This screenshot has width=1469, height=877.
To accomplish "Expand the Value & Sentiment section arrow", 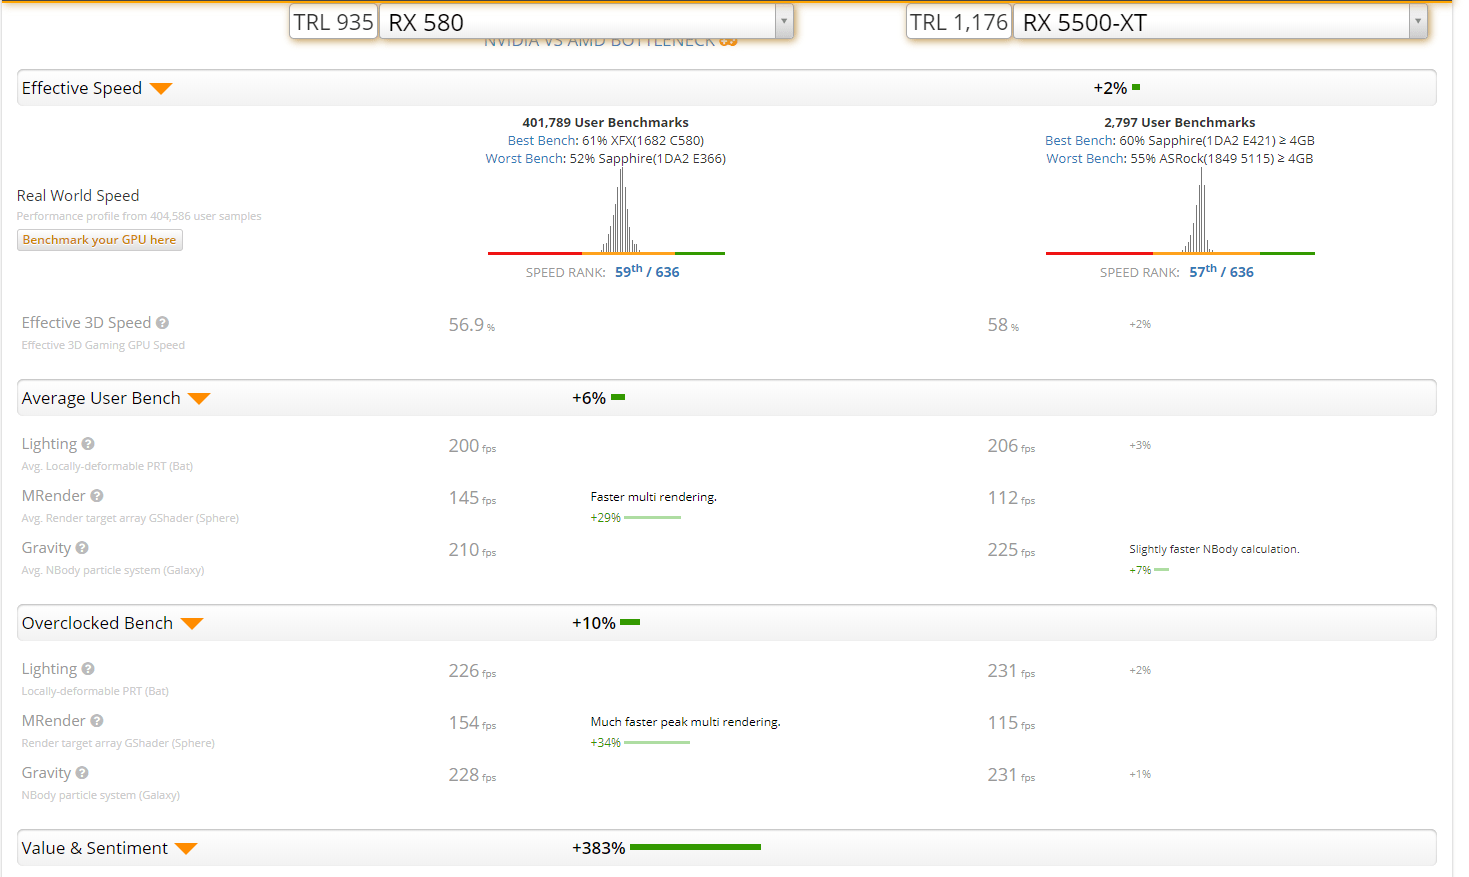I will pyautogui.click(x=186, y=849).
